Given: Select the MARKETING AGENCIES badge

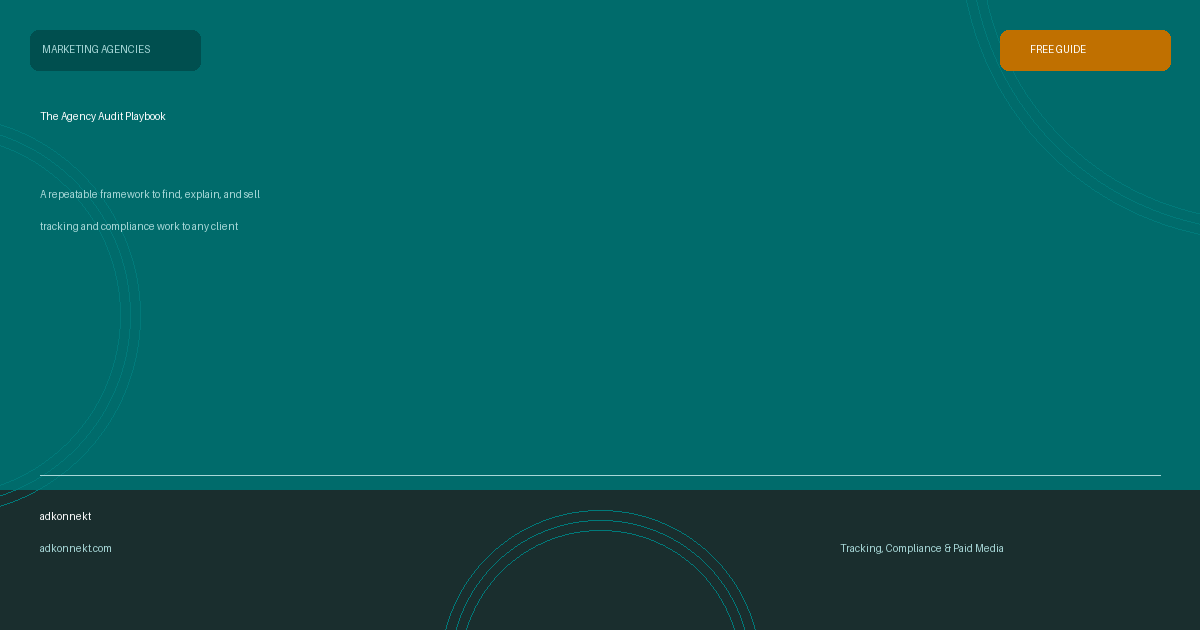Looking at the screenshot, I should point(115,50).
